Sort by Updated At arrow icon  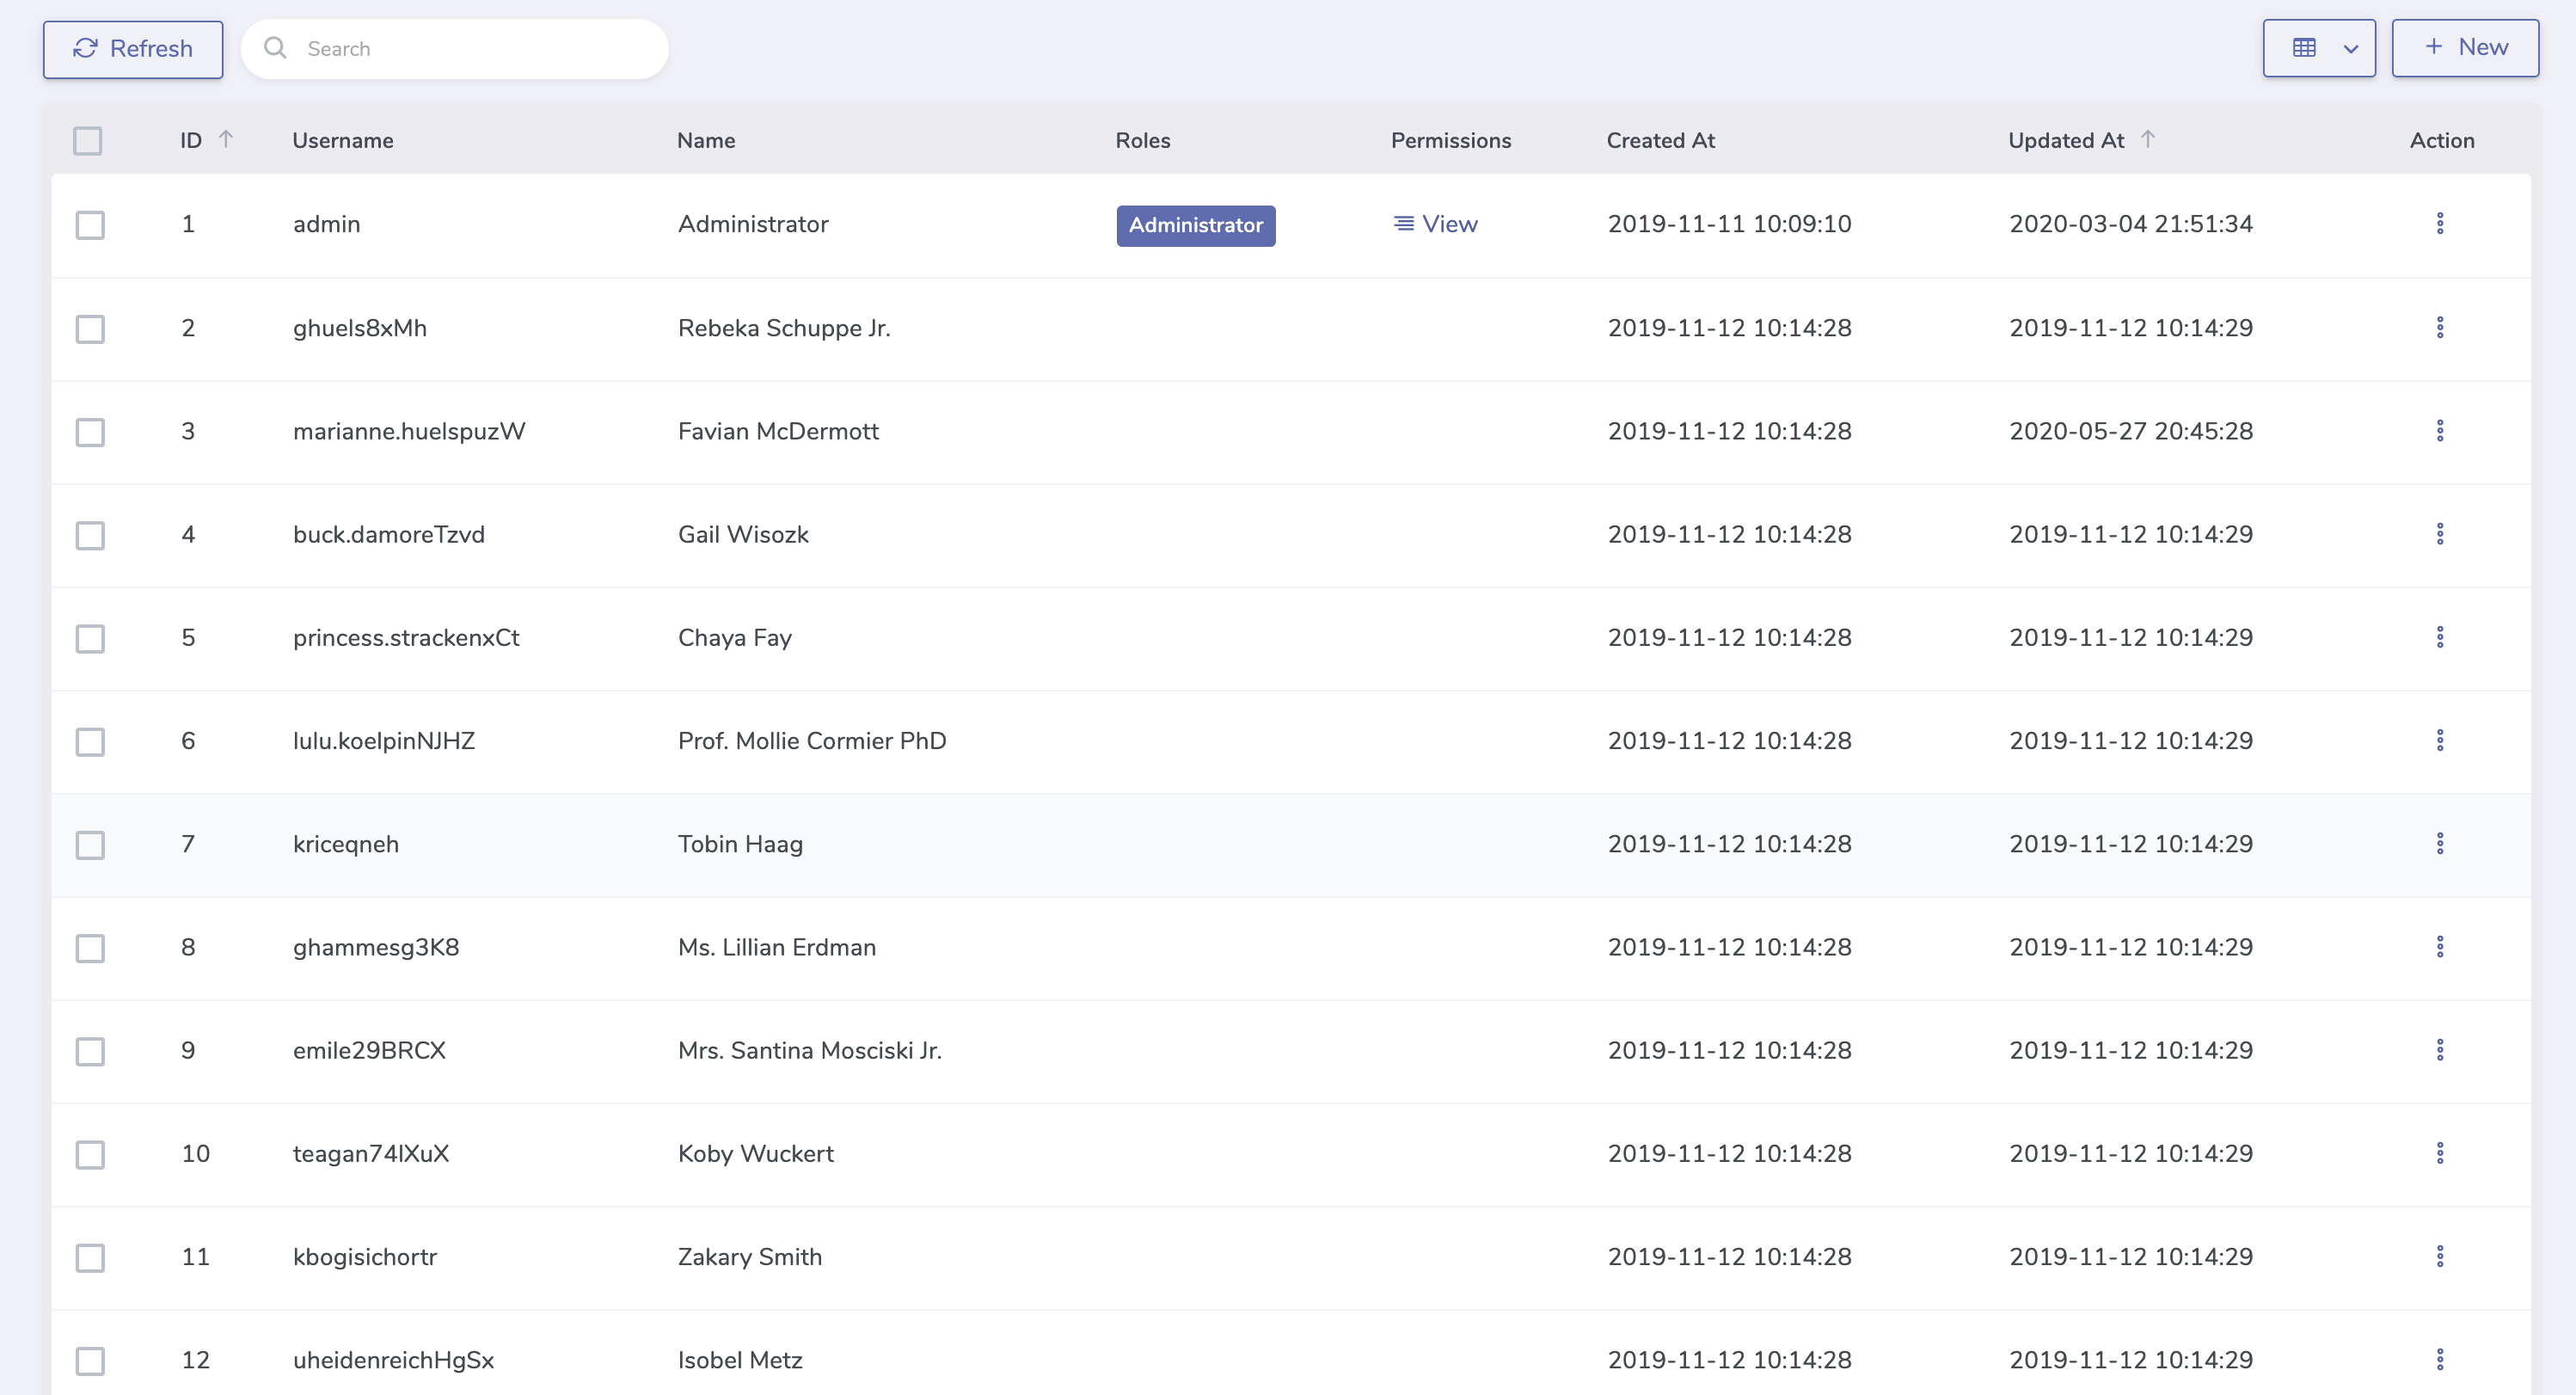point(2147,139)
